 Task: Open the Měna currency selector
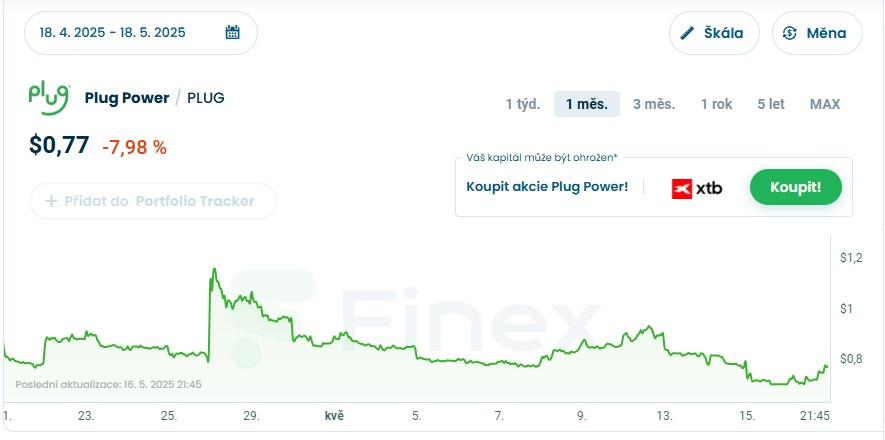pos(817,33)
